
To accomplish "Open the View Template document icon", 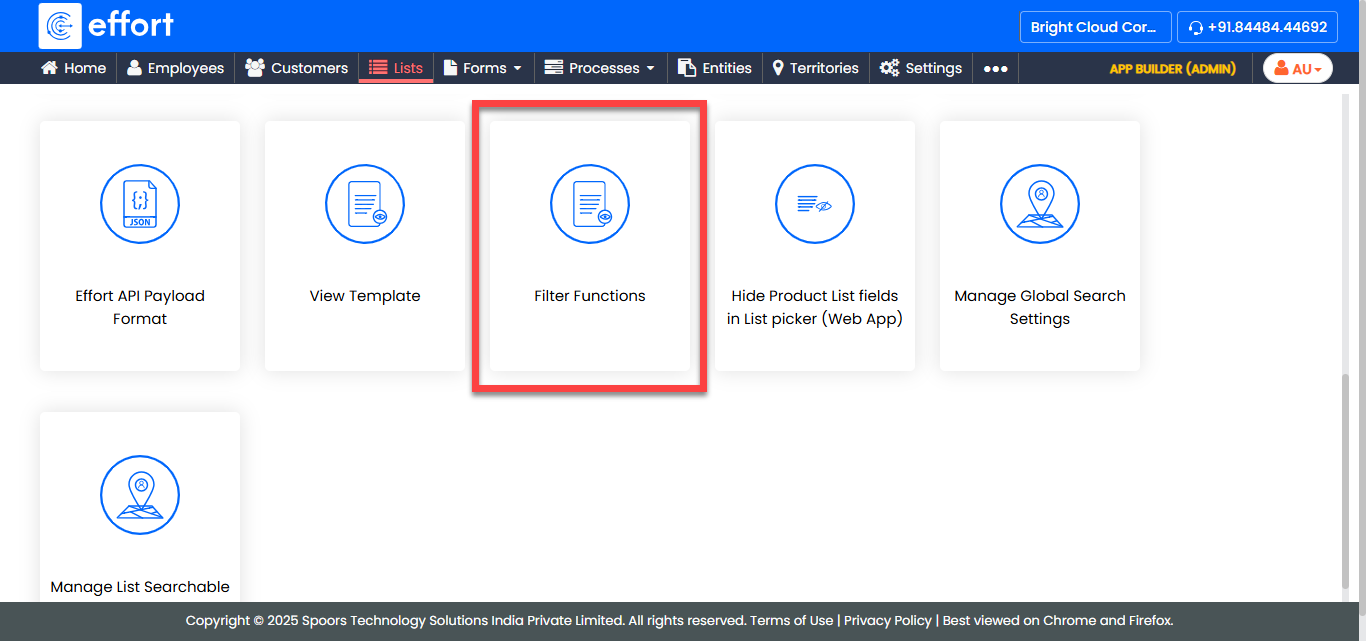I will click(365, 204).
